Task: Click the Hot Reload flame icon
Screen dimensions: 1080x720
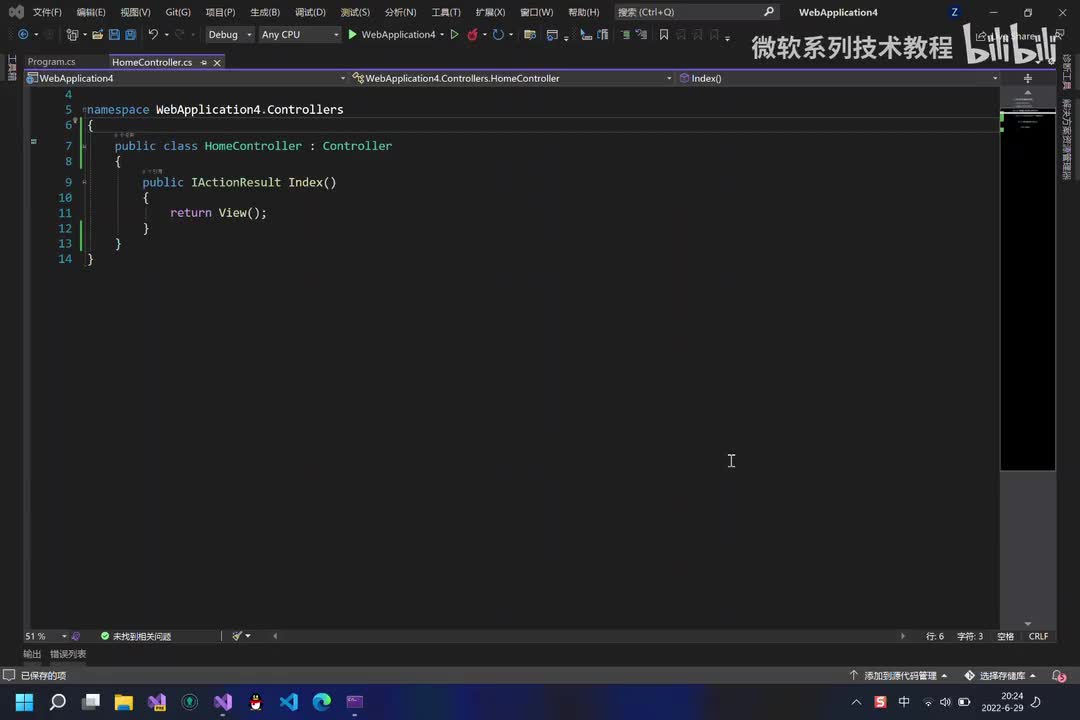Action: click(x=472, y=34)
